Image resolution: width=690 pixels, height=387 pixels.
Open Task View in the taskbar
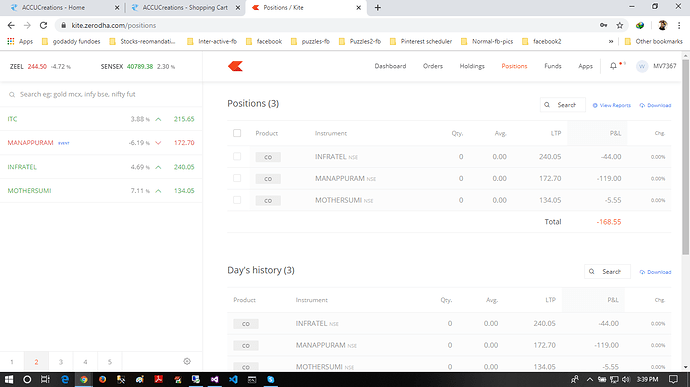[x=45, y=379]
